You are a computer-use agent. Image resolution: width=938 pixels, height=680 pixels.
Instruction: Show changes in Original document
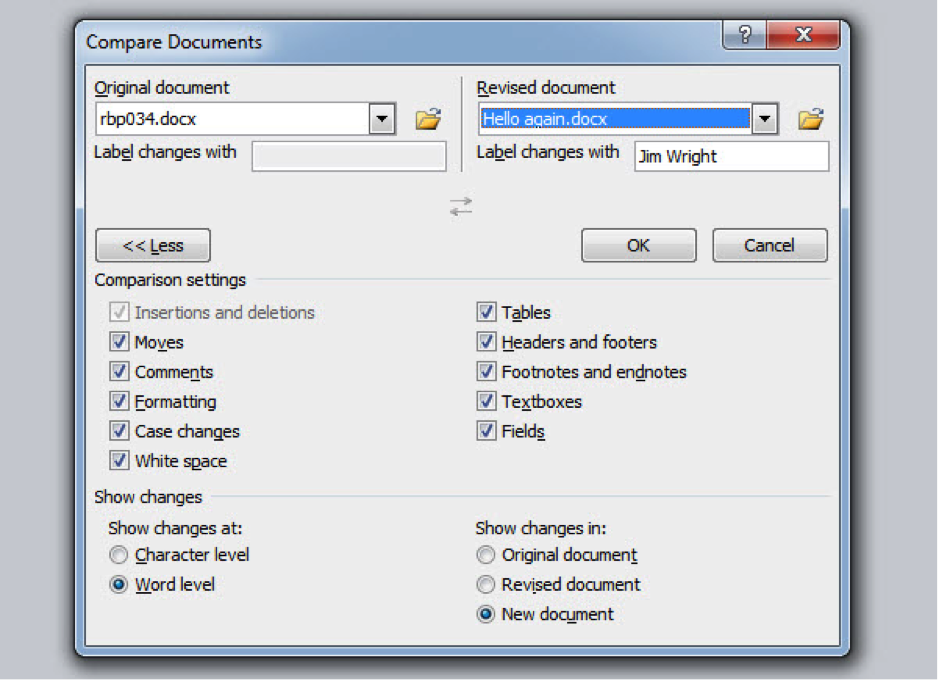click(x=486, y=555)
